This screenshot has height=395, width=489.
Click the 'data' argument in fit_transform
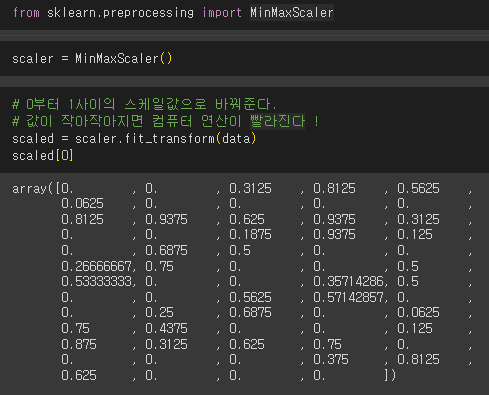[236, 138]
